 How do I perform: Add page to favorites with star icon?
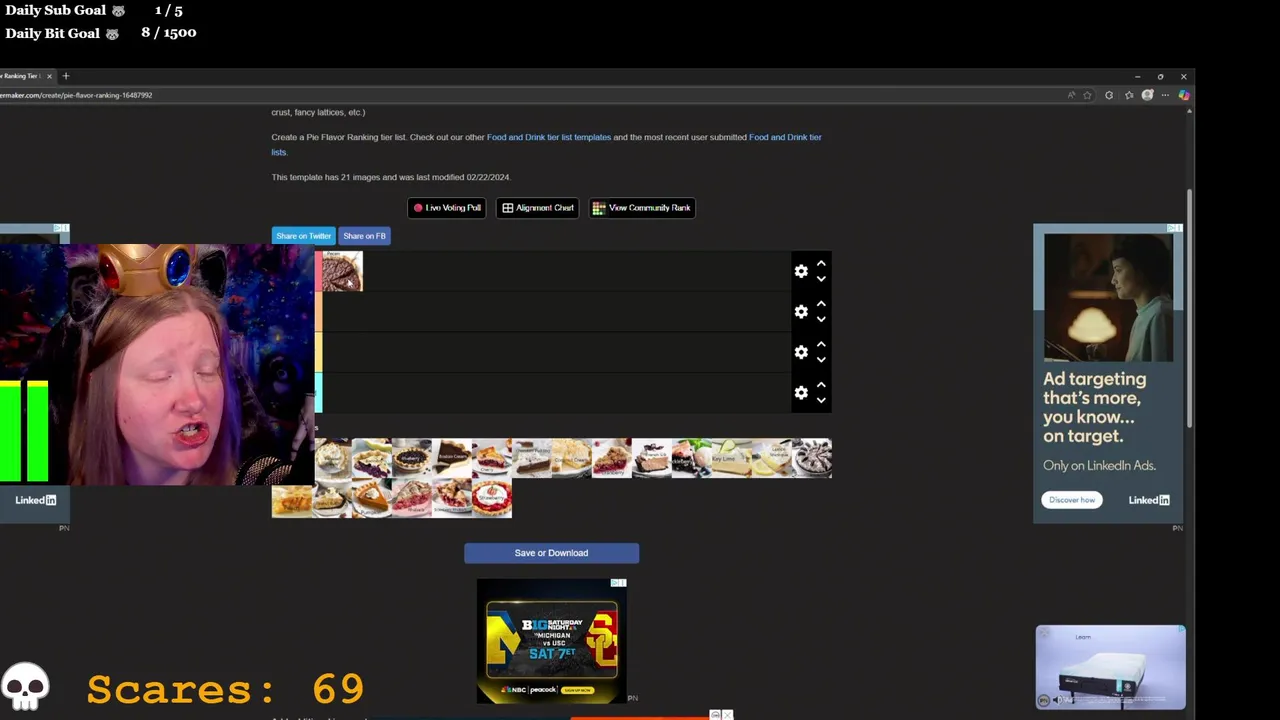click(x=1088, y=95)
